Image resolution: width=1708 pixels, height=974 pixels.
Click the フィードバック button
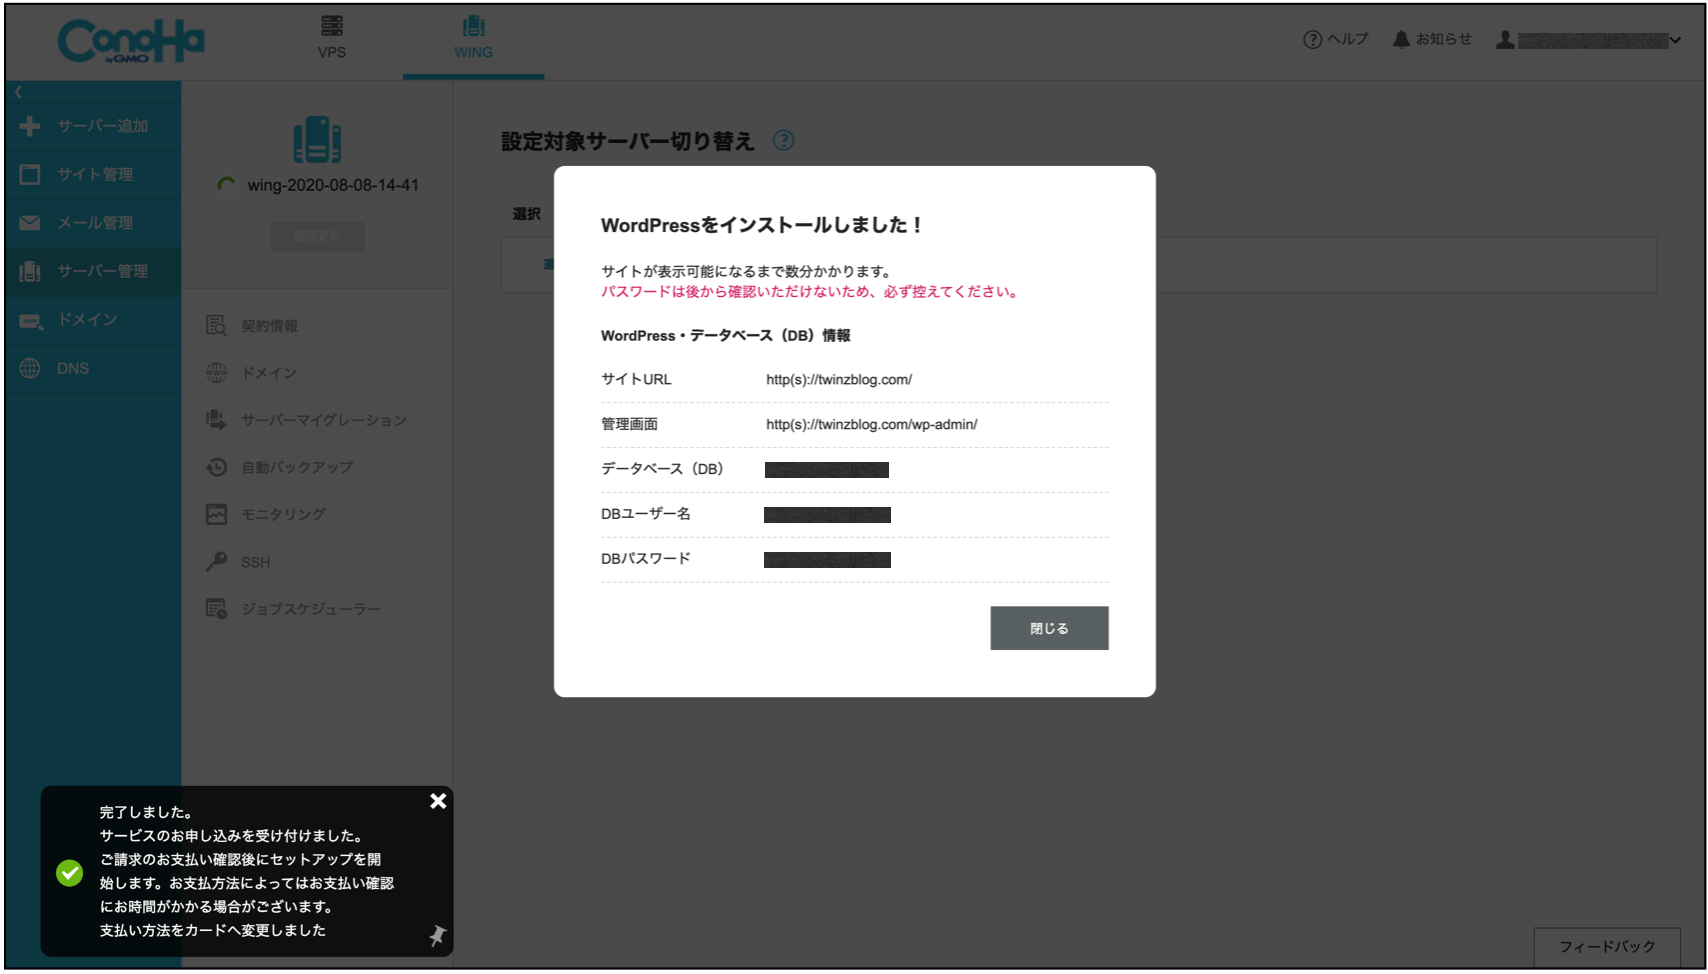pos(1606,946)
